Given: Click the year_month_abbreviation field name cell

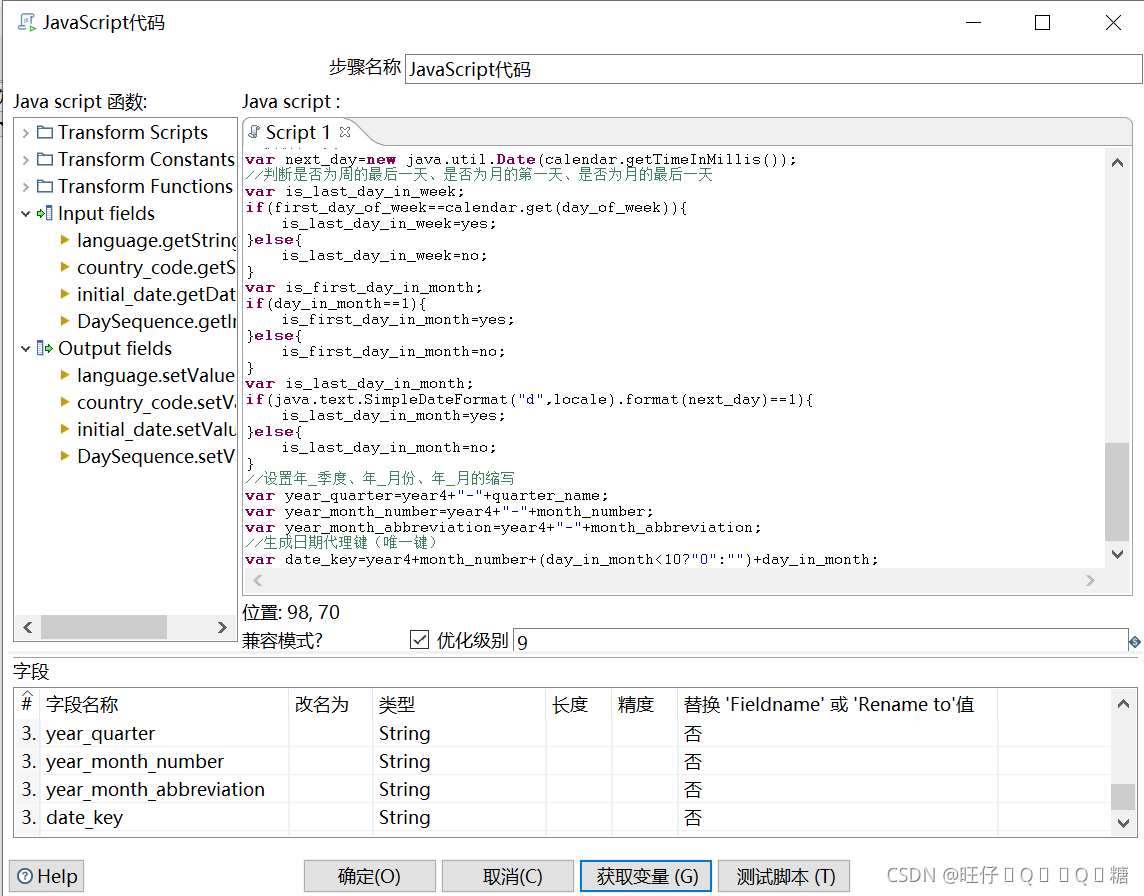Looking at the screenshot, I should pyautogui.click(x=165, y=789).
